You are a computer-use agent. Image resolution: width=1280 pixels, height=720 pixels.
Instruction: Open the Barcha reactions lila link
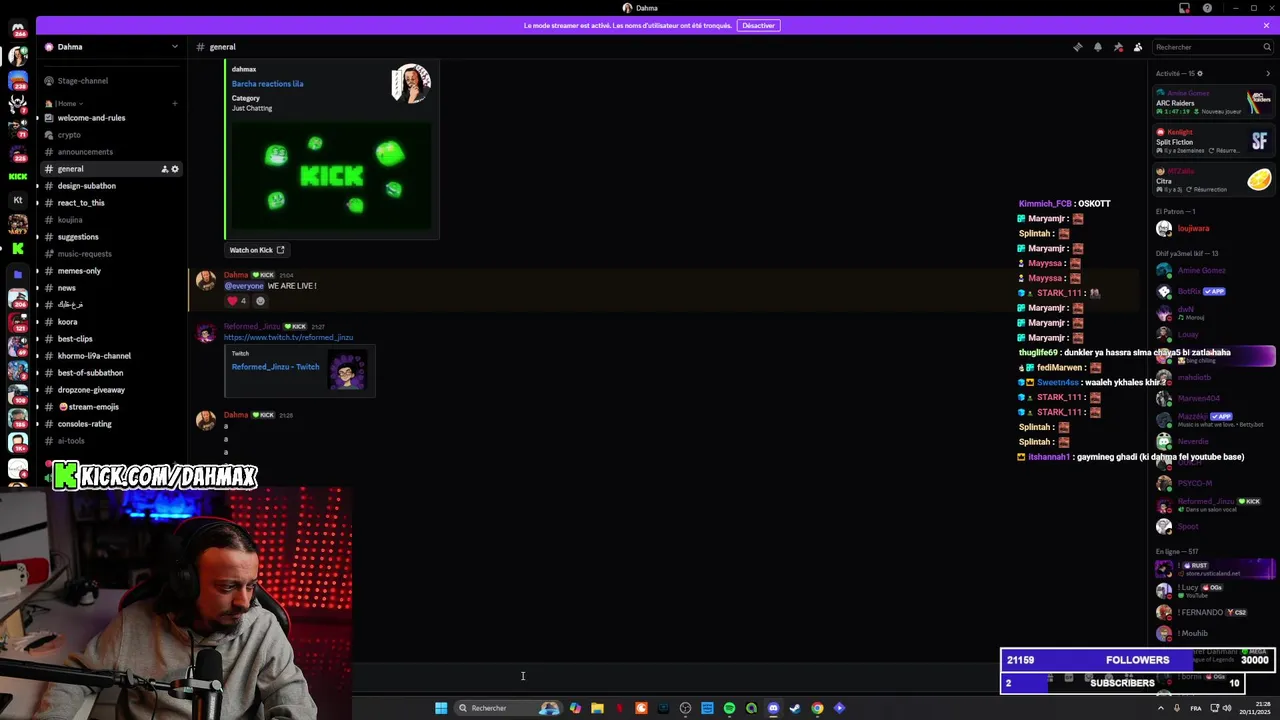pyautogui.click(x=267, y=84)
